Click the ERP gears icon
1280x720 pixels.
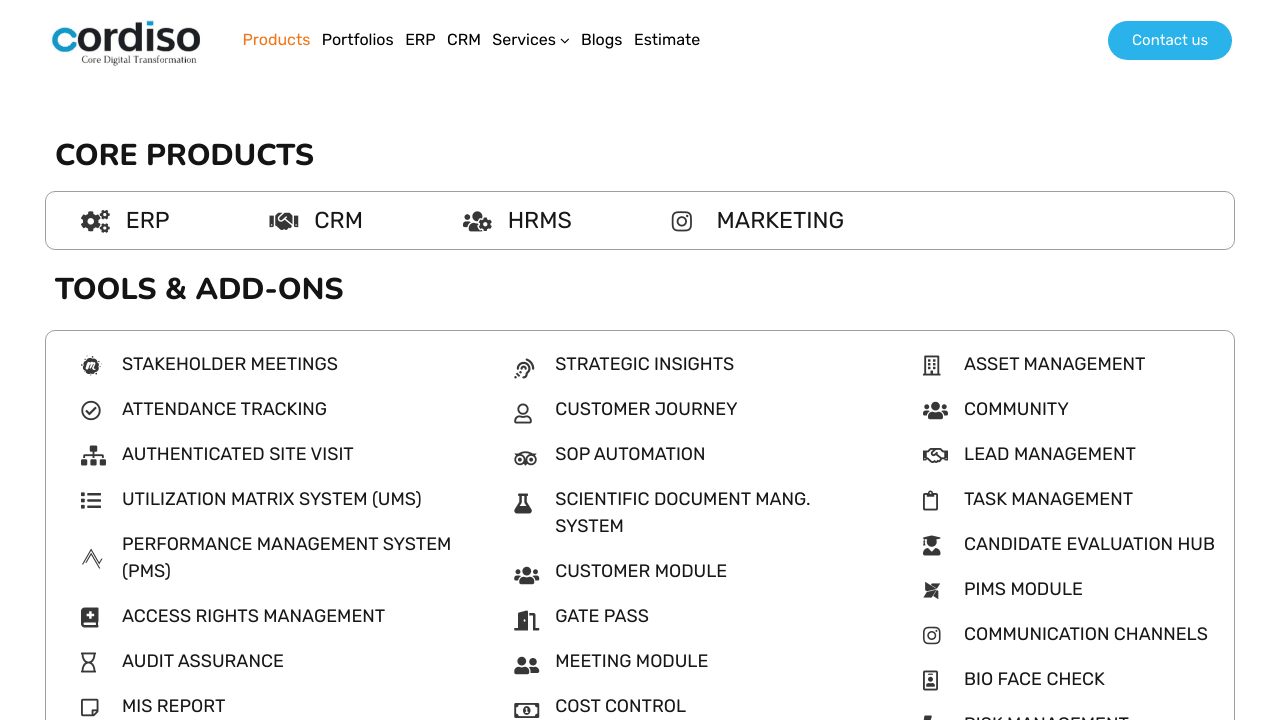pos(95,221)
